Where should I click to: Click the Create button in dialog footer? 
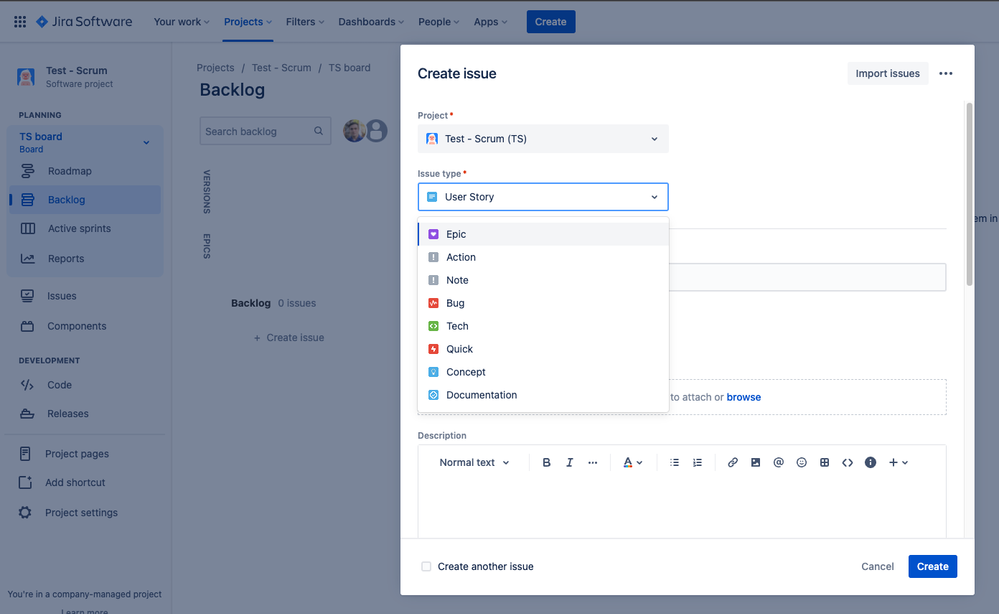pos(932,566)
